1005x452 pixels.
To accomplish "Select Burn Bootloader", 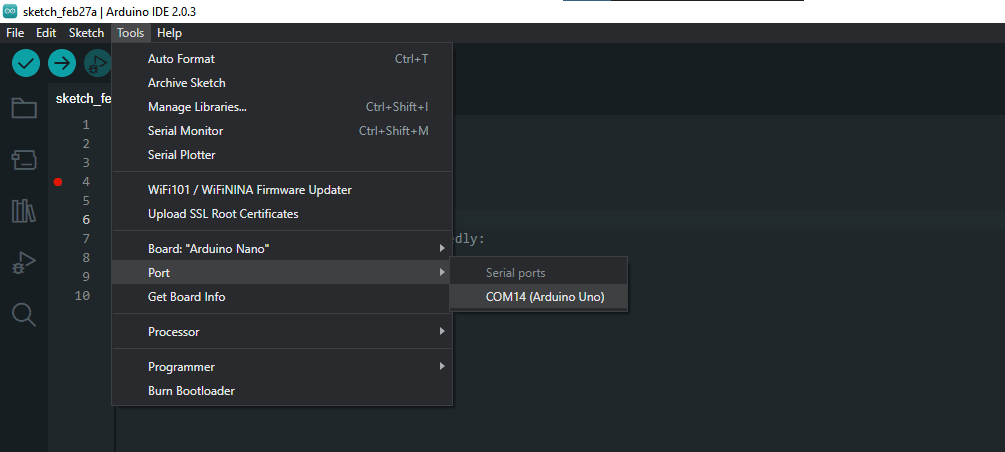I will [x=282, y=390].
